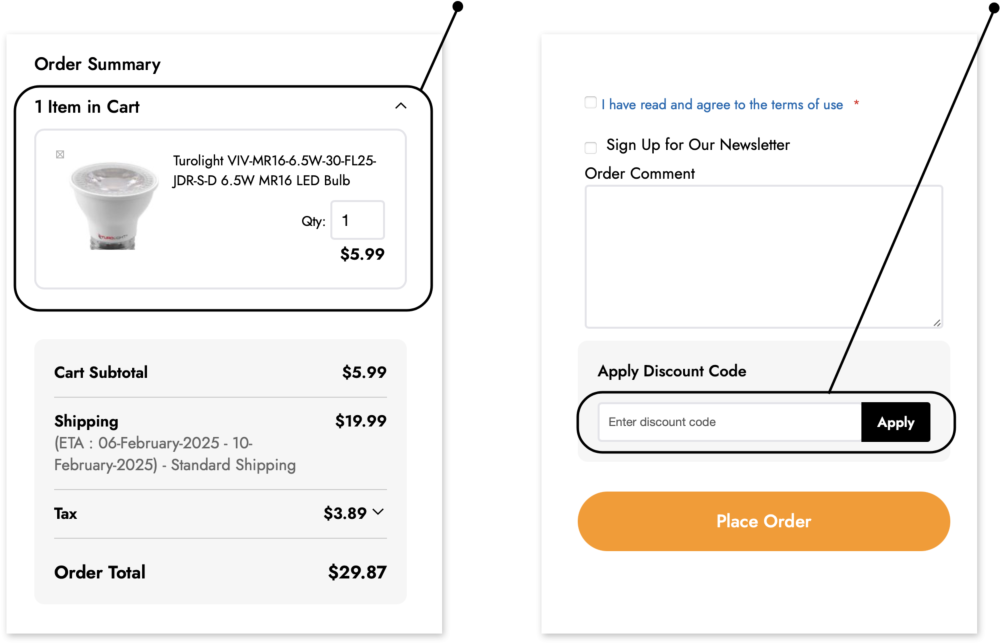The height and width of the screenshot is (644, 1000).
Task: Click the orange Place Order button
Action: pyautogui.click(x=763, y=521)
